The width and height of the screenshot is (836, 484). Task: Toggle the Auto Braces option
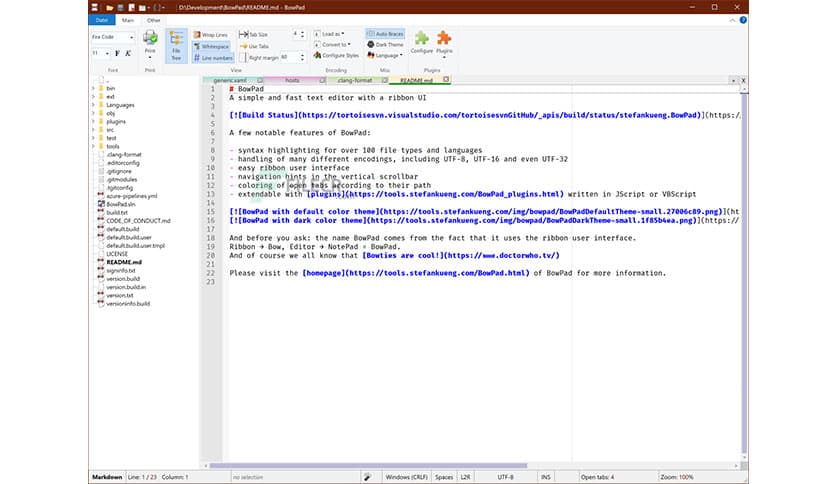click(x=384, y=33)
